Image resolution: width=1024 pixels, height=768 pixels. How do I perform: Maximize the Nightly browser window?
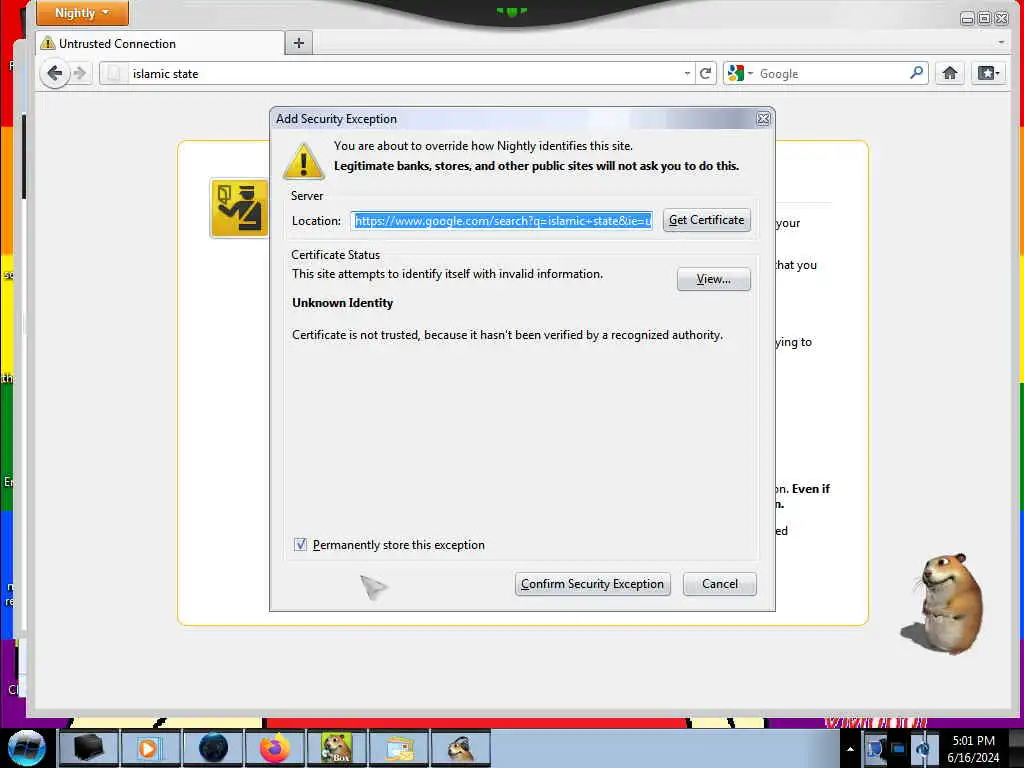click(x=984, y=18)
